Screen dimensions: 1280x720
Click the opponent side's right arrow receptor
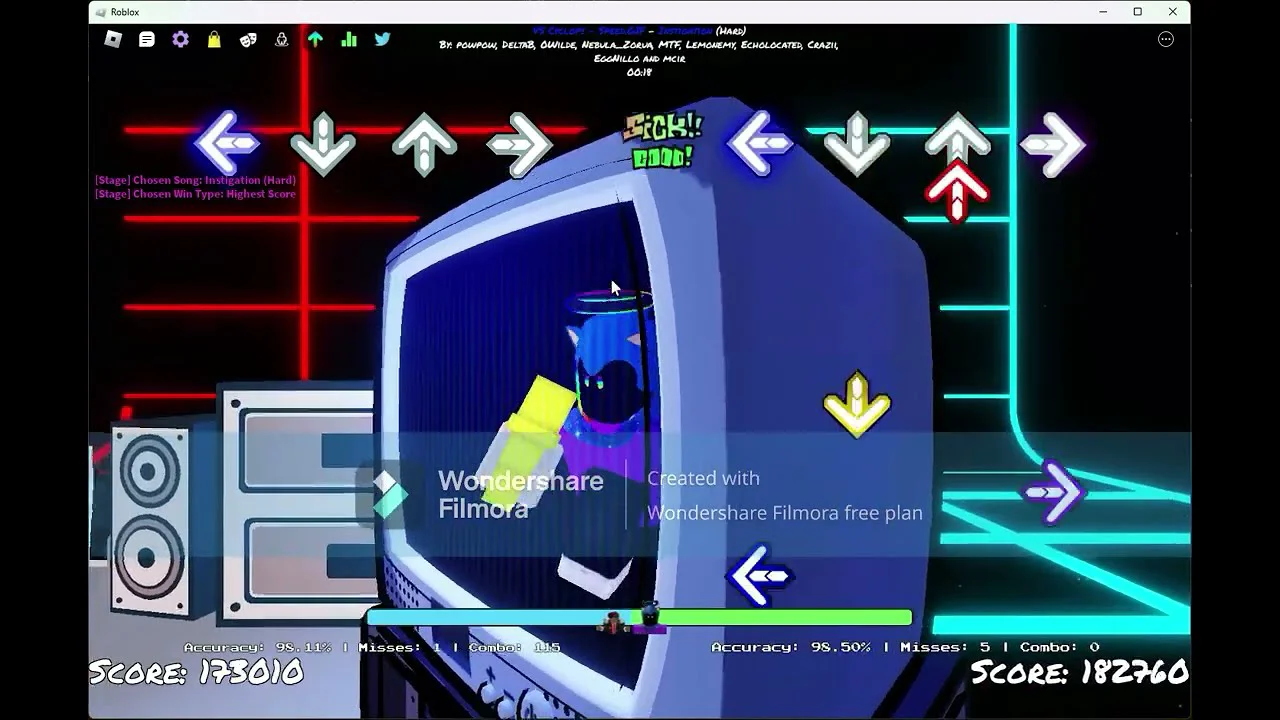(x=520, y=144)
